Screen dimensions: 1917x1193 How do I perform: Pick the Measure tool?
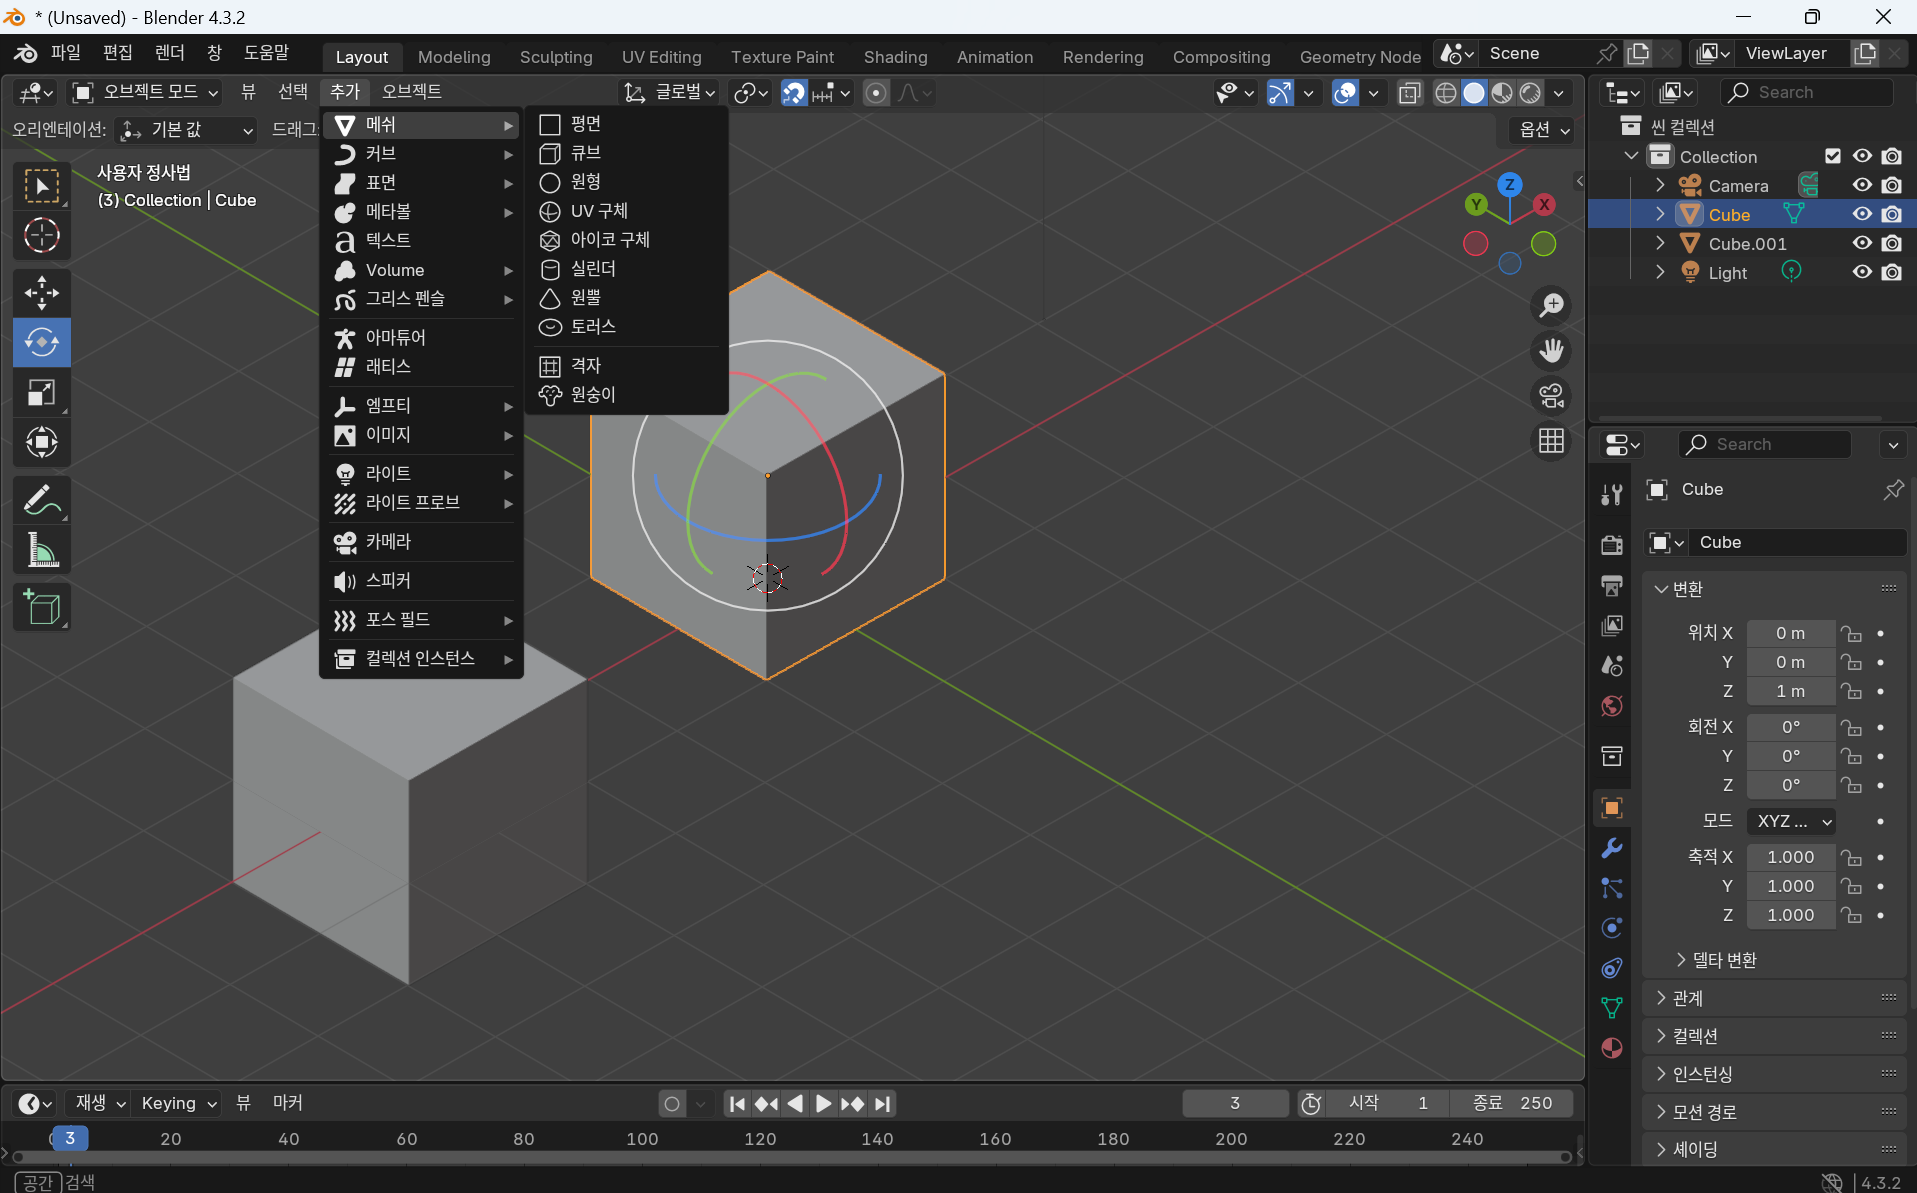[41, 550]
